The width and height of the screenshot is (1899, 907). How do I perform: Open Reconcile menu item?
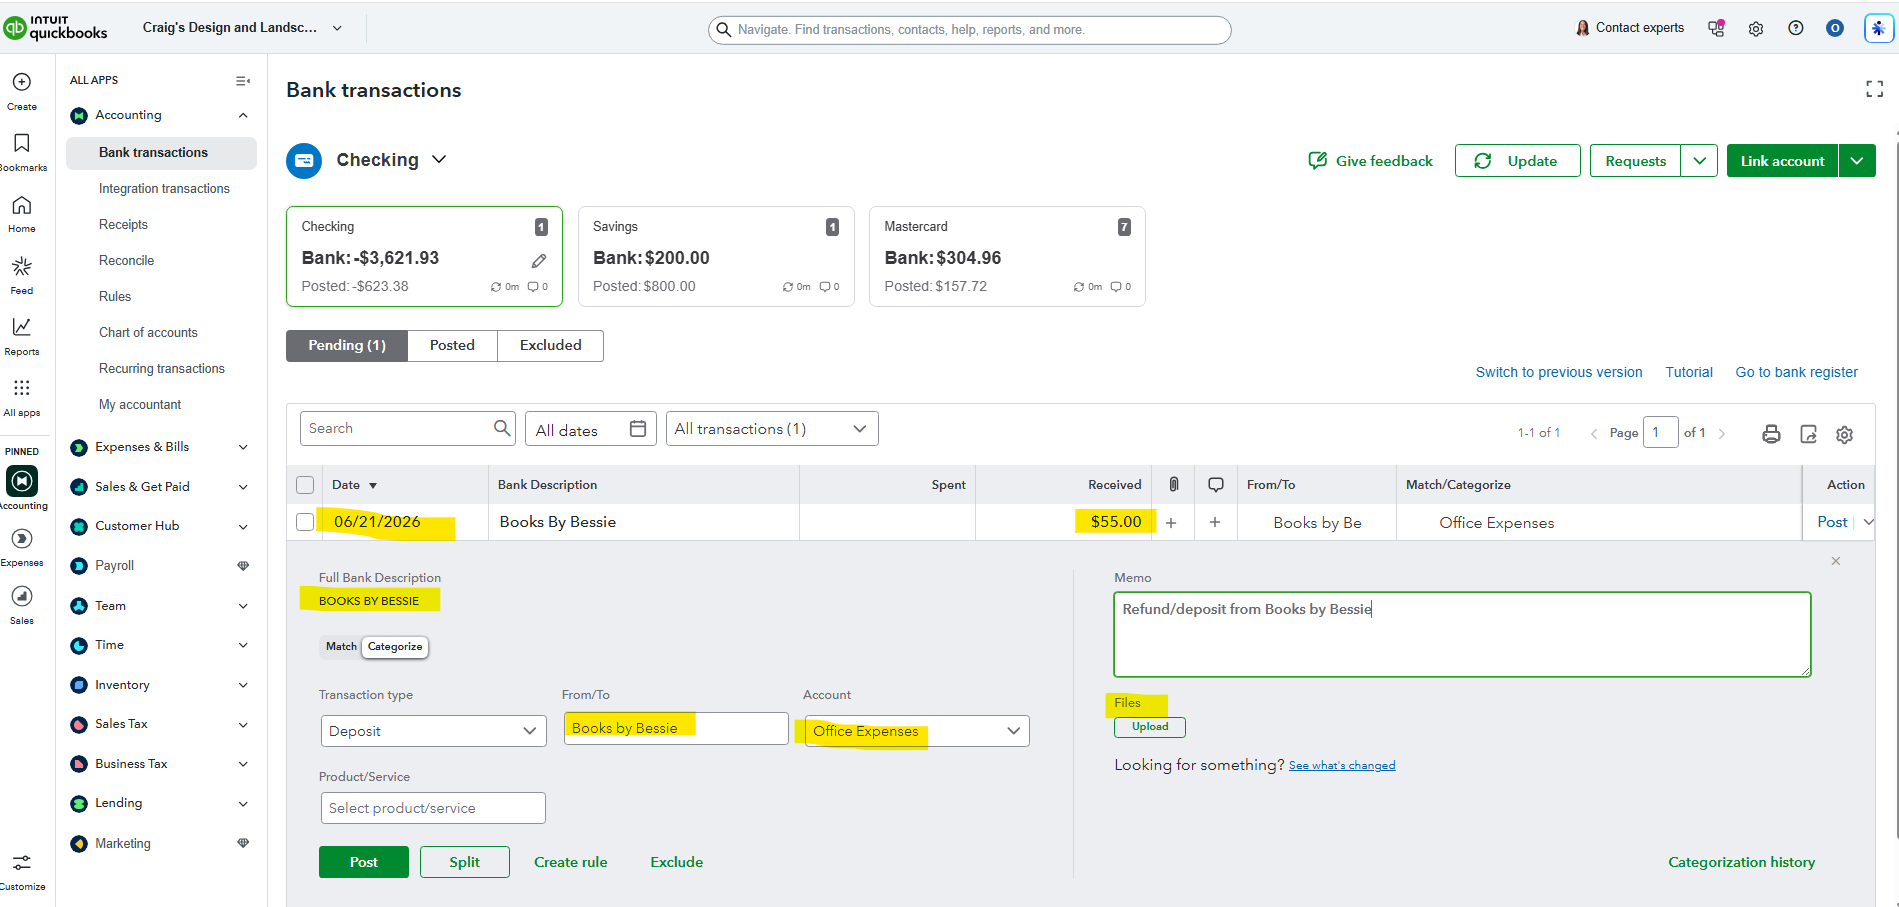click(127, 261)
